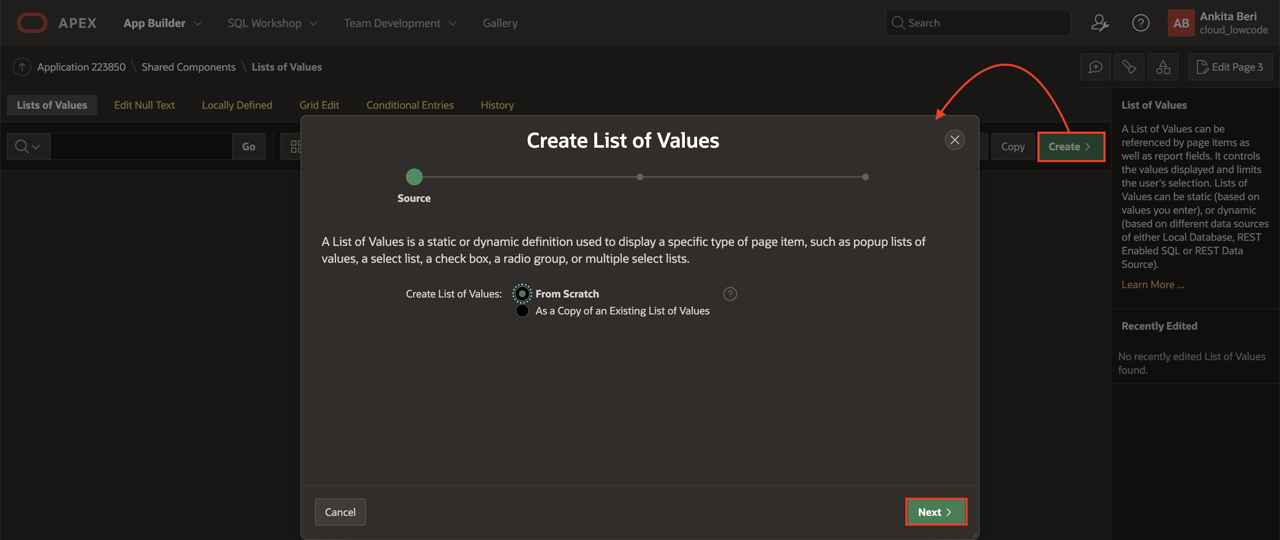Viewport: 1280px width, 540px height.
Task: Click the Oracle APEX logo icon
Action: point(32,23)
